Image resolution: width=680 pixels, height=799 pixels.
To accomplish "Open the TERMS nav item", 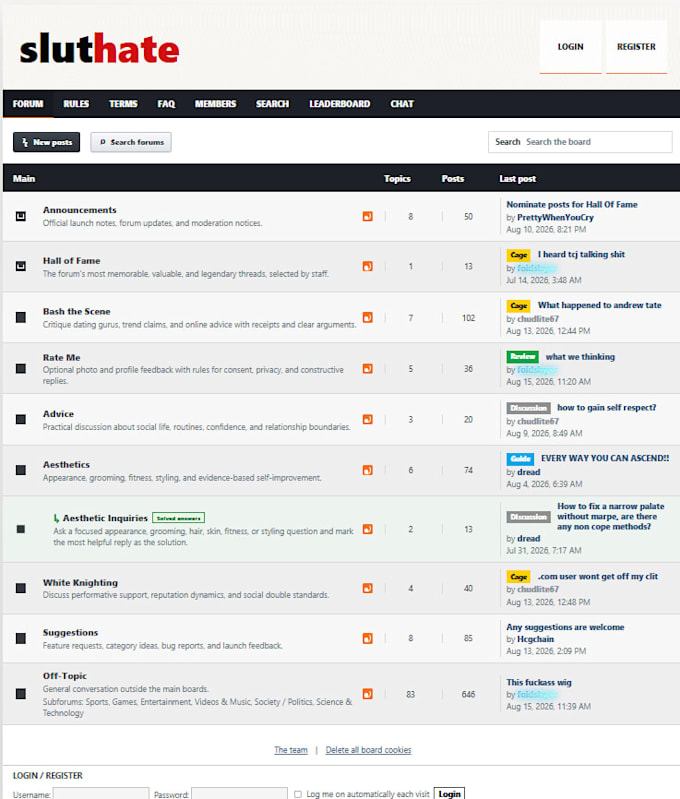I will click(x=123, y=104).
